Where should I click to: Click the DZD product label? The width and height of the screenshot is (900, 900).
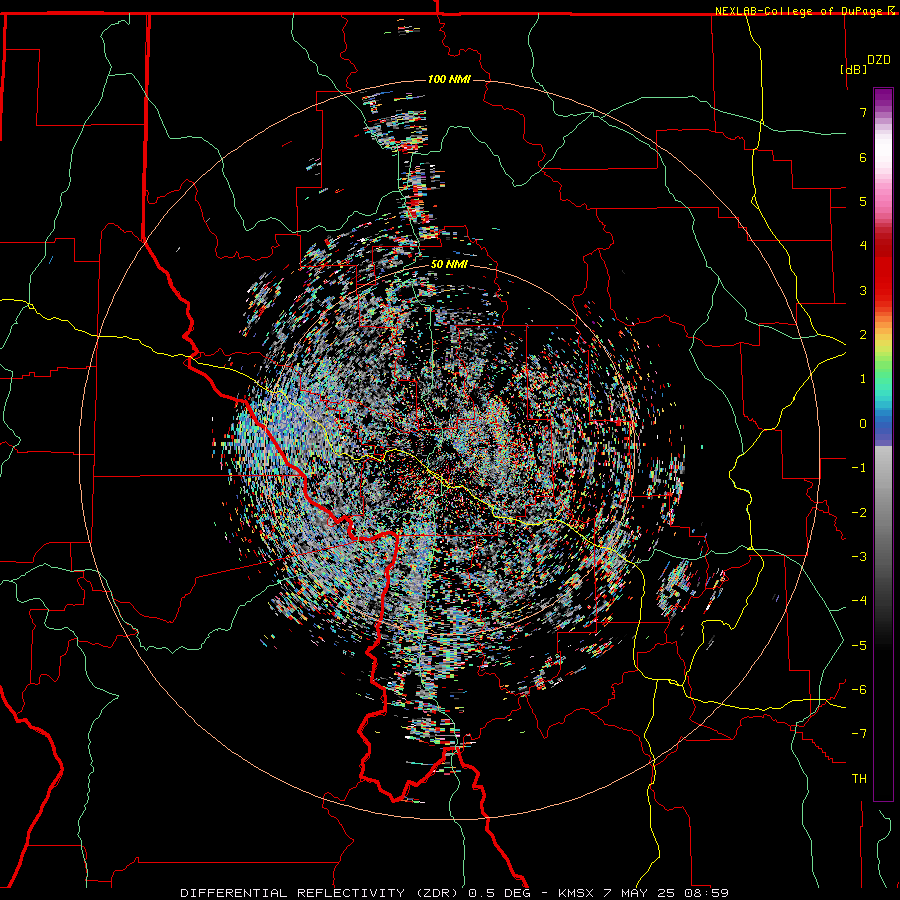879,60
